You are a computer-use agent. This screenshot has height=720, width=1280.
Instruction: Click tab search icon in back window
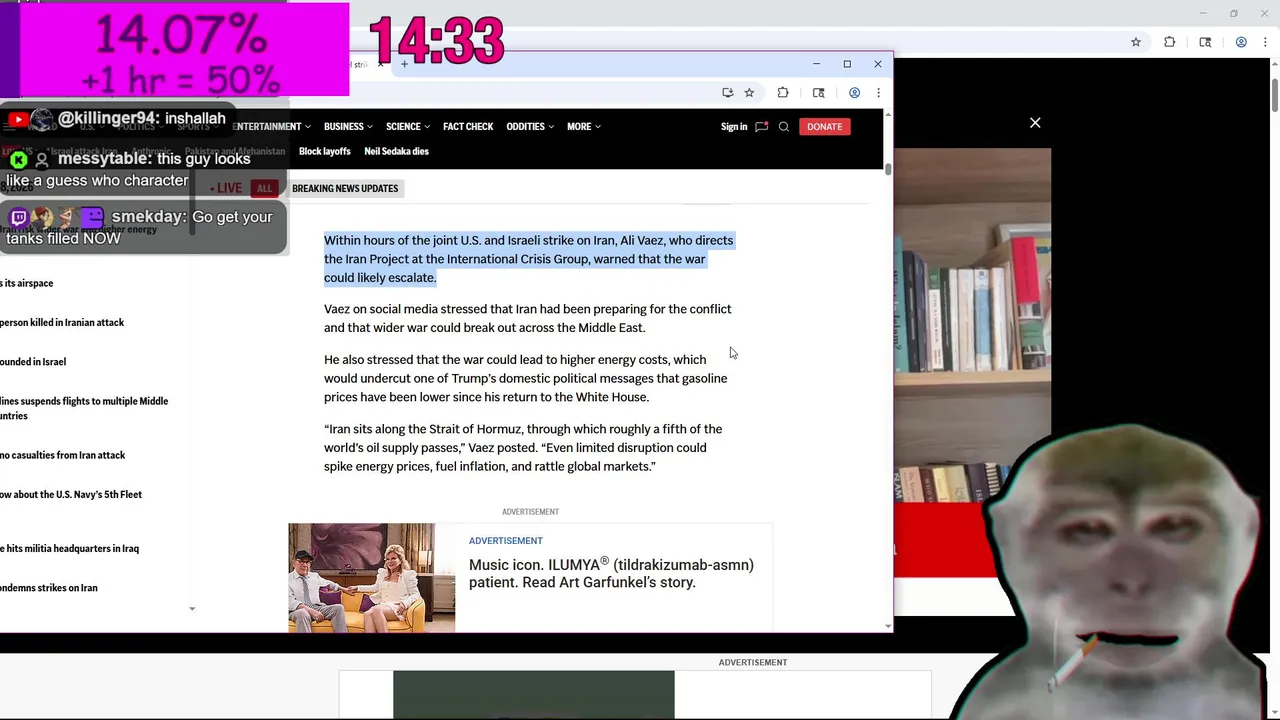pos(1205,42)
